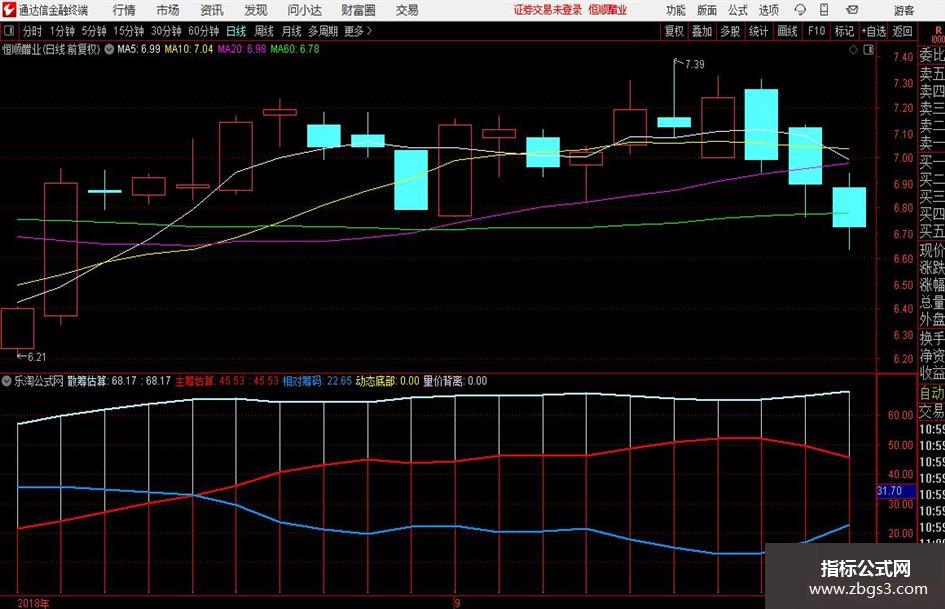Click the MA60: 6.78 indicator value
The width and height of the screenshot is (945, 609).
point(295,49)
